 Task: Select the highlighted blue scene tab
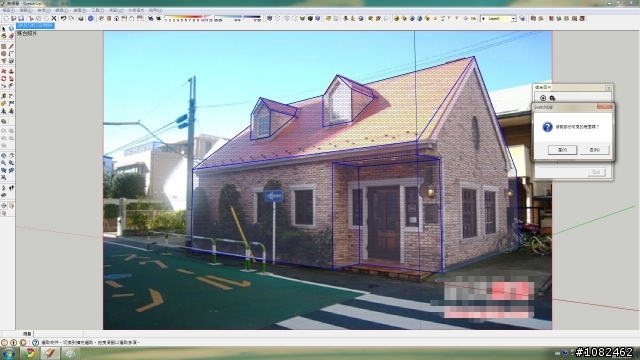pyautogui.click(x=35, y=25)
